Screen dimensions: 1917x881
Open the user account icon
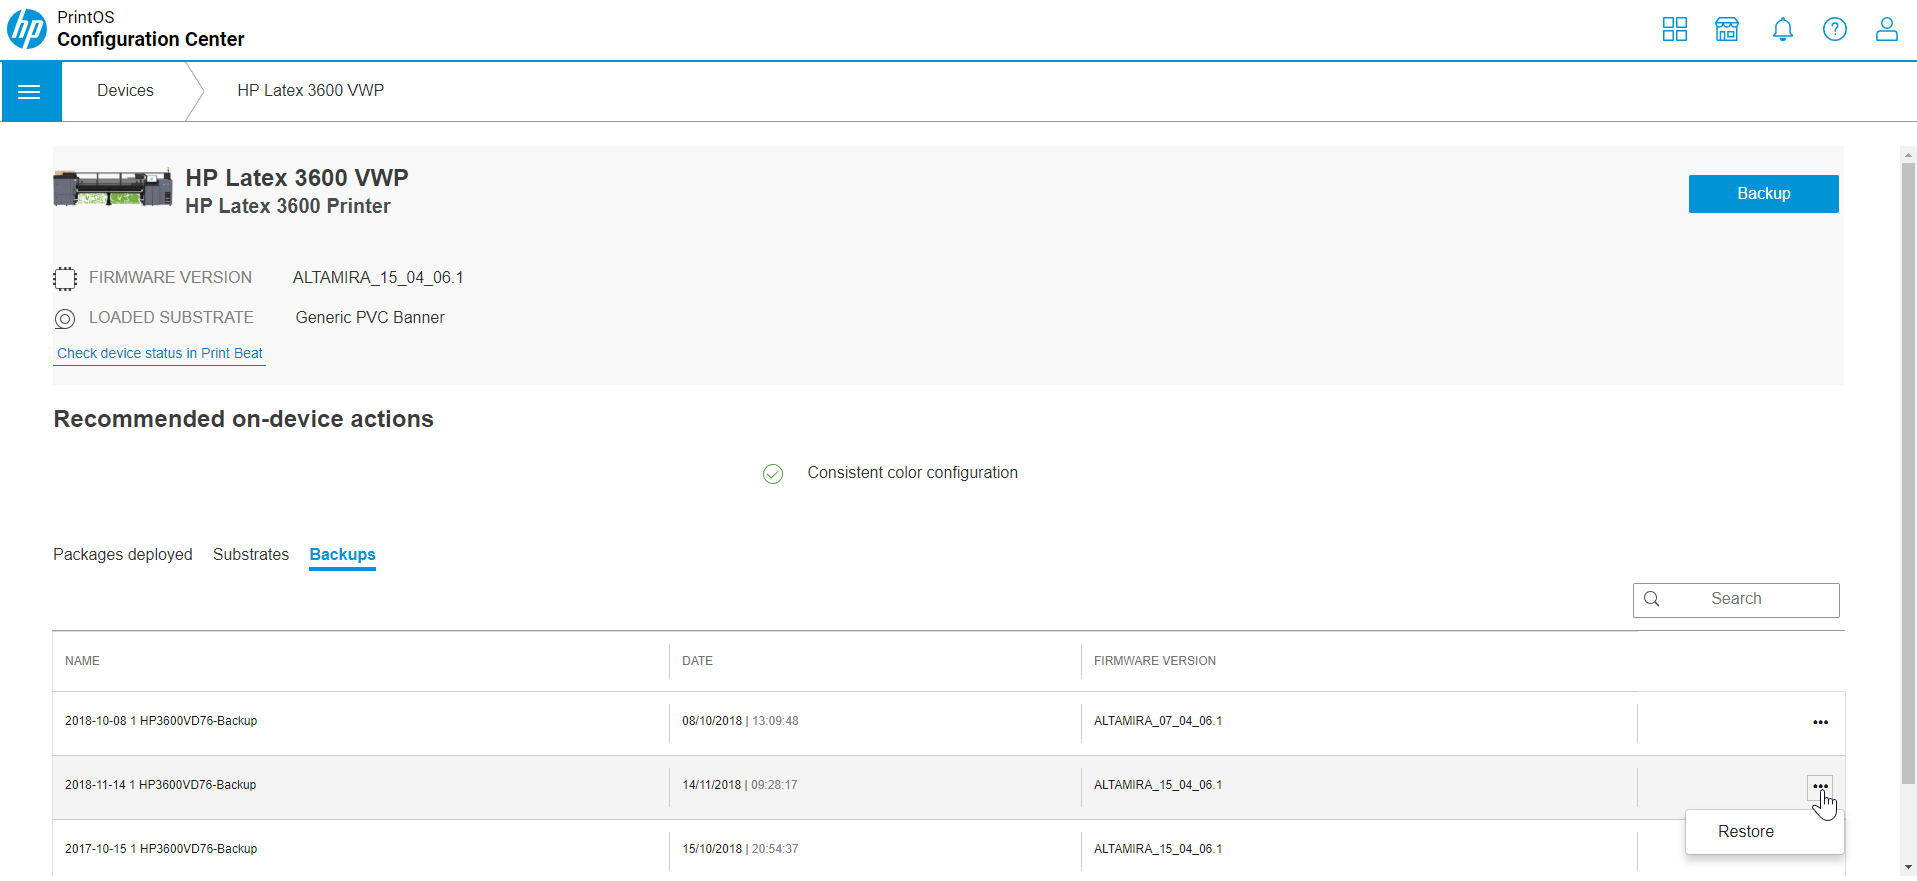coord(1887,29)
